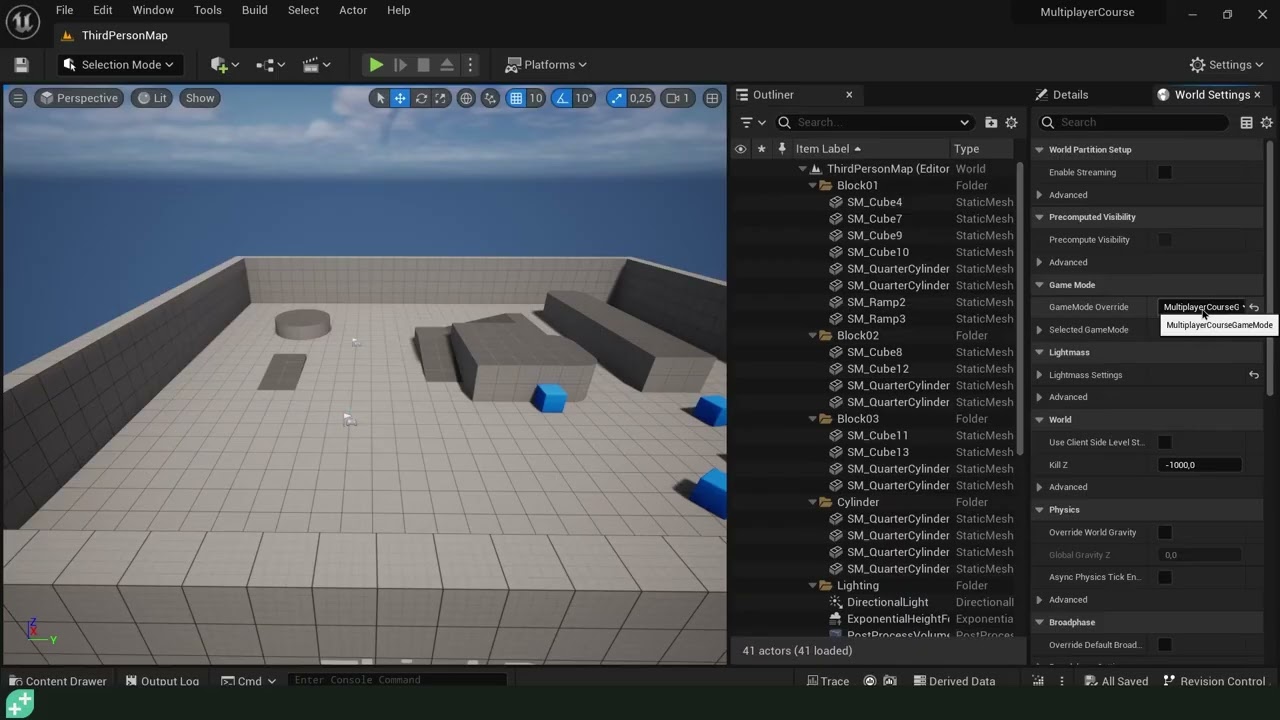Collapse the World Partition Setup category
The height and width of the screenshot is (720, 1280).
tap(1040, 150)
